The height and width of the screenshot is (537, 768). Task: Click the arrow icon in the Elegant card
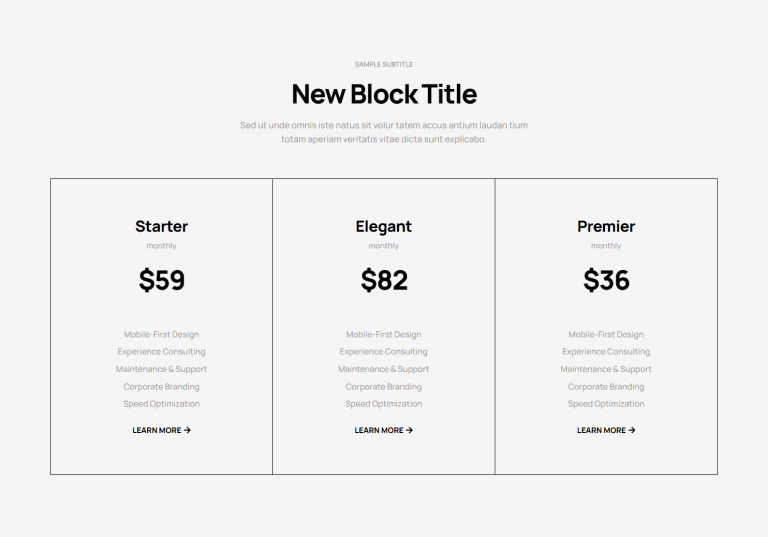coord(409,431)
